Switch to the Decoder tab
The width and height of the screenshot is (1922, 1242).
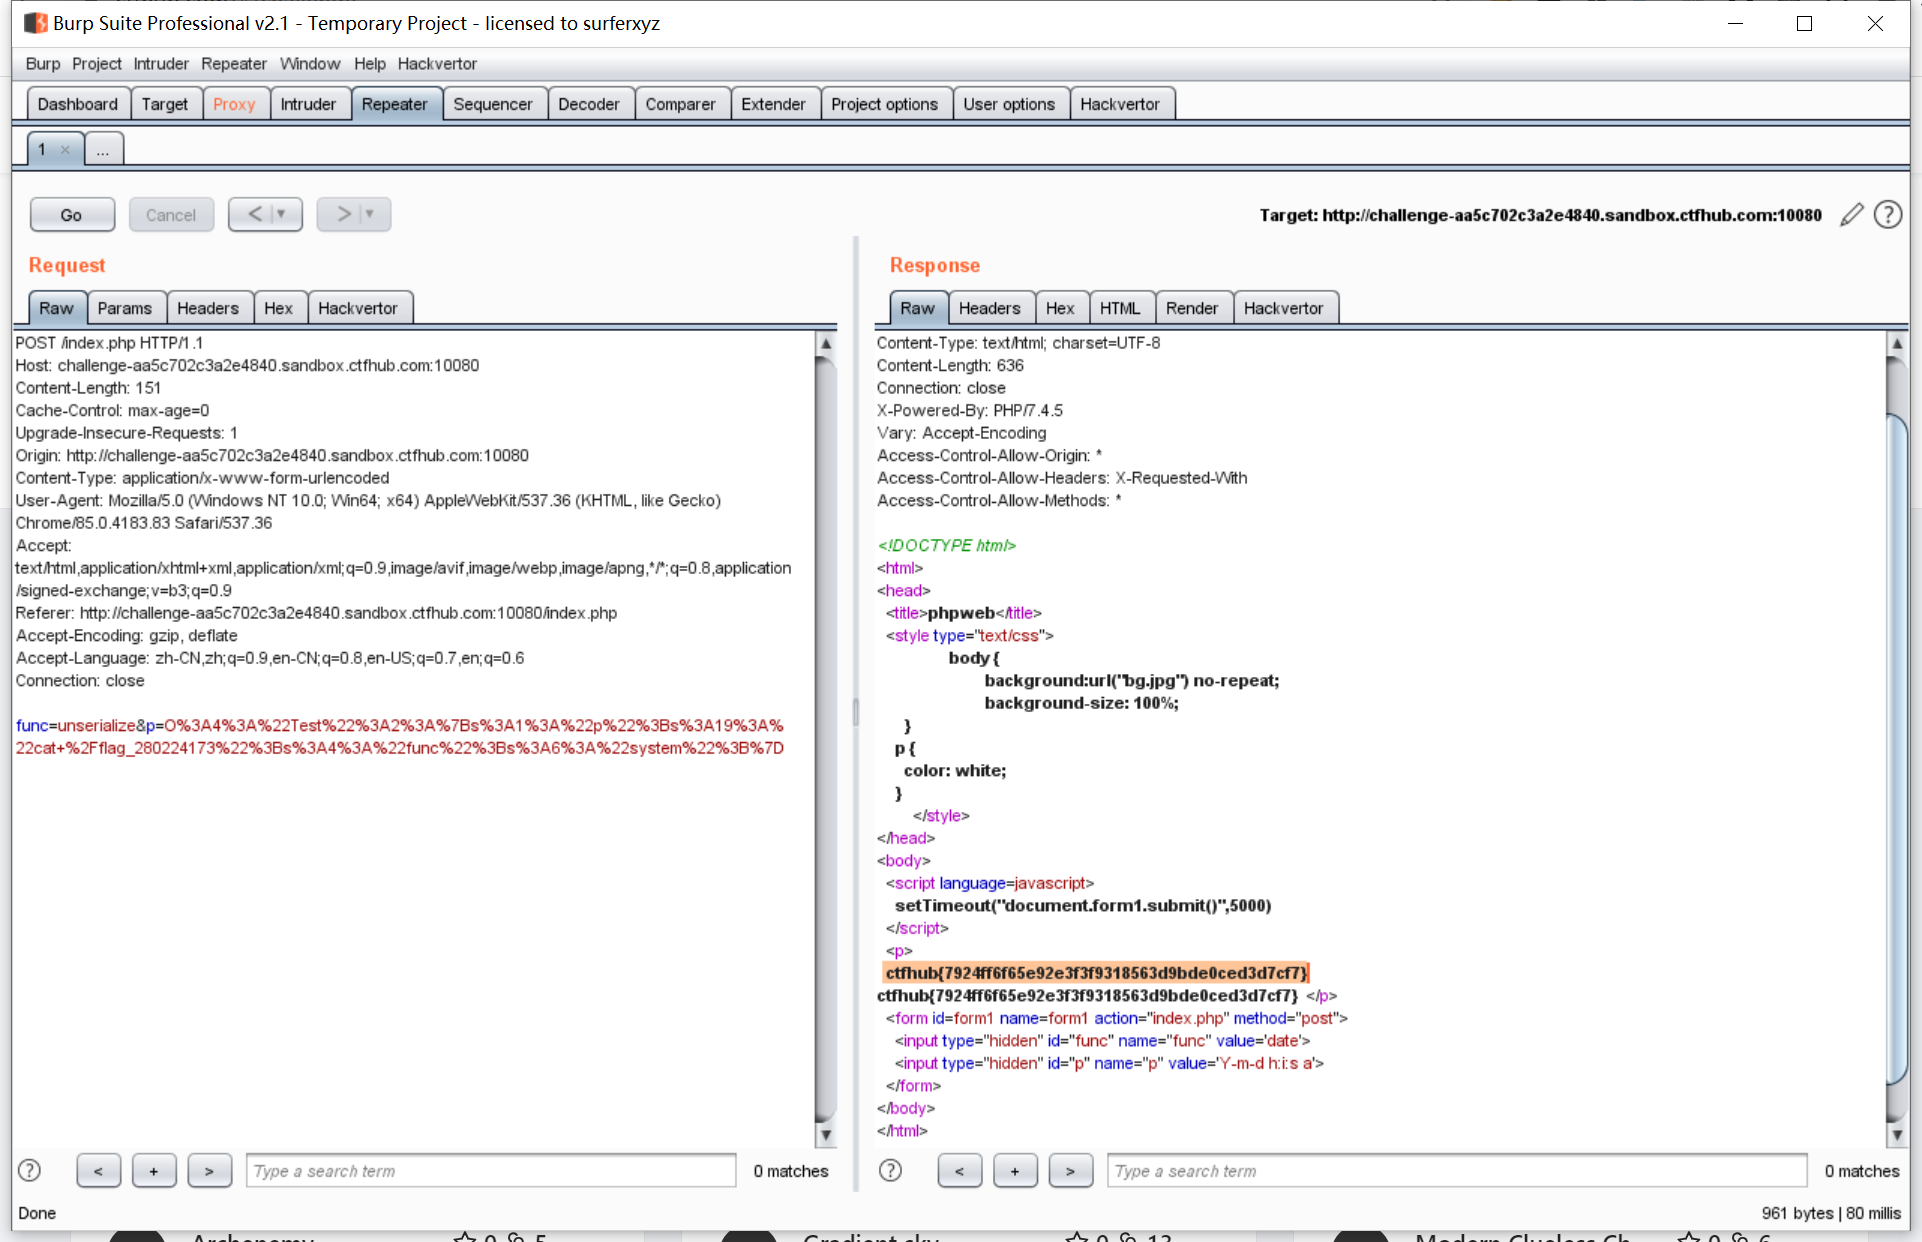click(x=589, y=104)
